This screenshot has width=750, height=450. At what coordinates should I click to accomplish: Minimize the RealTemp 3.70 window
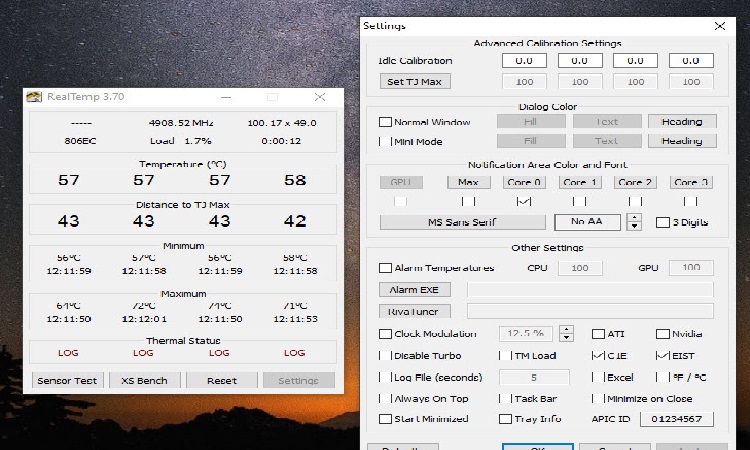226,97
